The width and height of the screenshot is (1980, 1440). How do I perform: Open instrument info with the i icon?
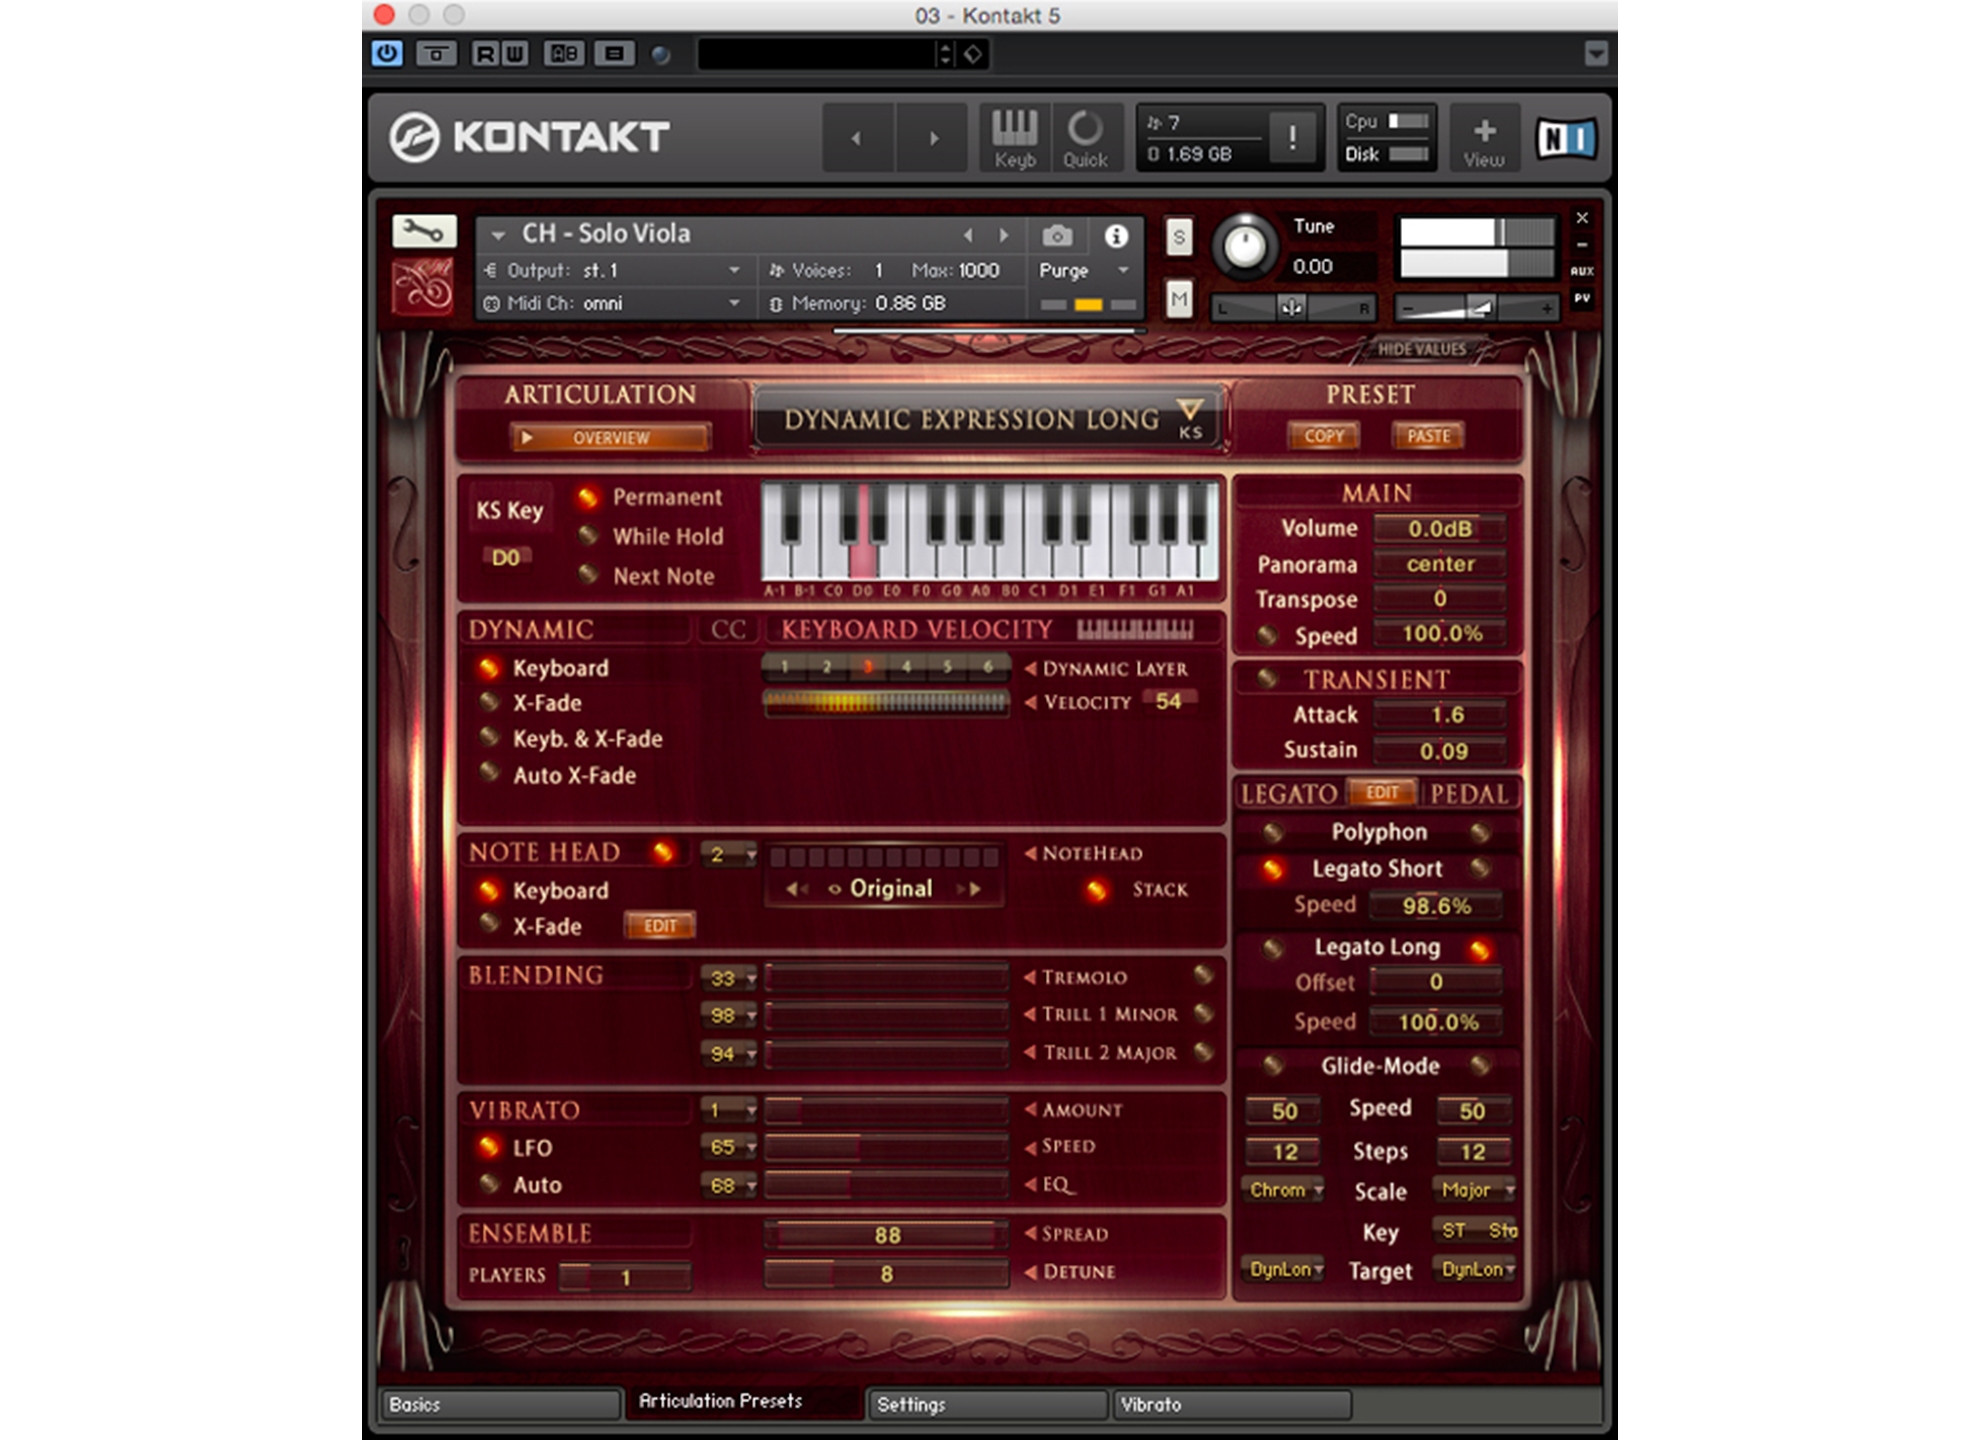(1116, 235)
